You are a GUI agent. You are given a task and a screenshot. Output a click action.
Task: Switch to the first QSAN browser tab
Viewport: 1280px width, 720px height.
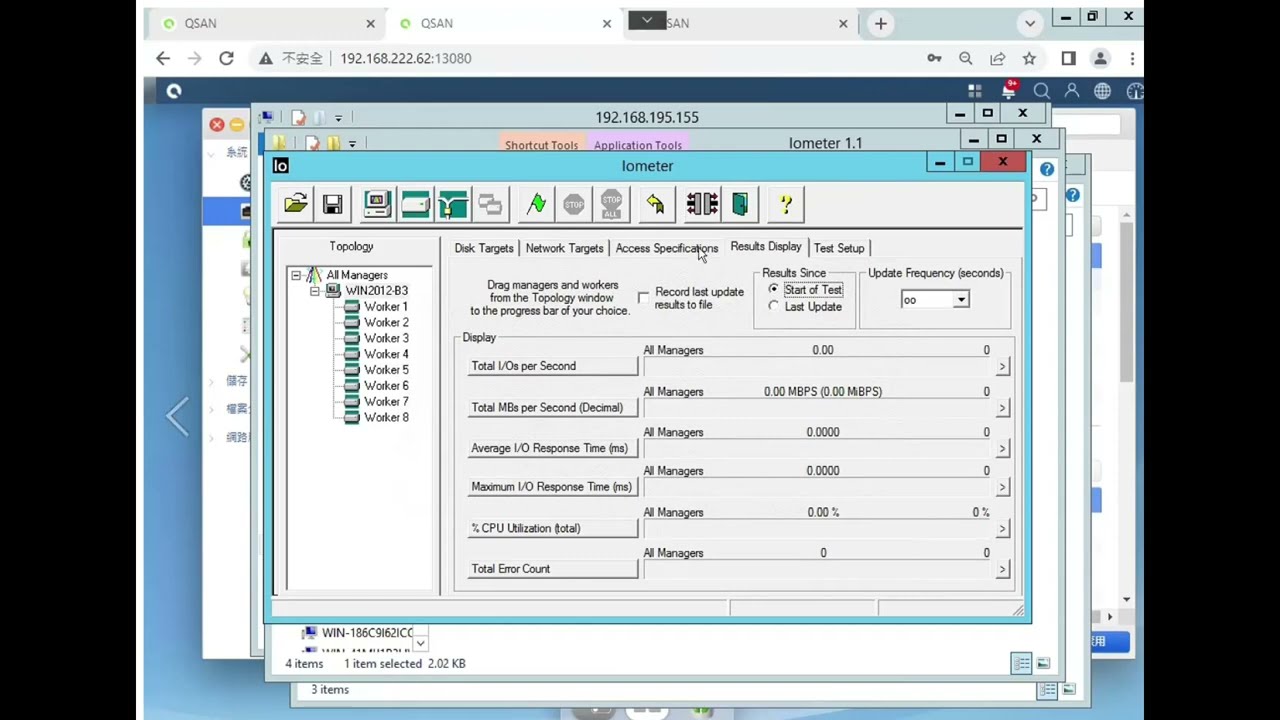265,23
